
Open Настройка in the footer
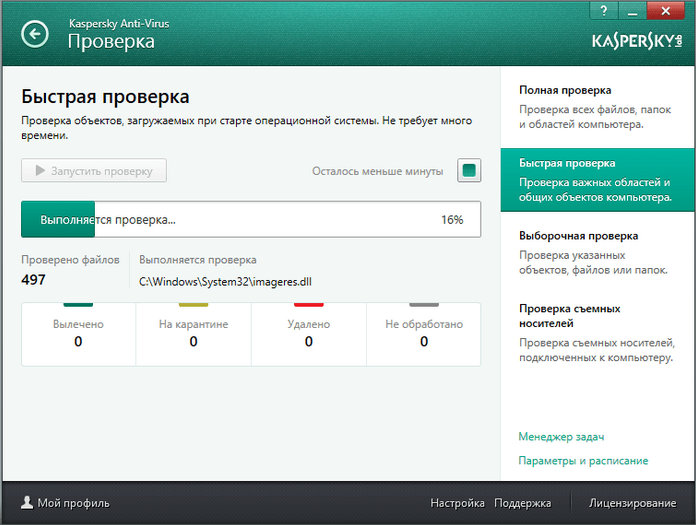click(457, 503)
